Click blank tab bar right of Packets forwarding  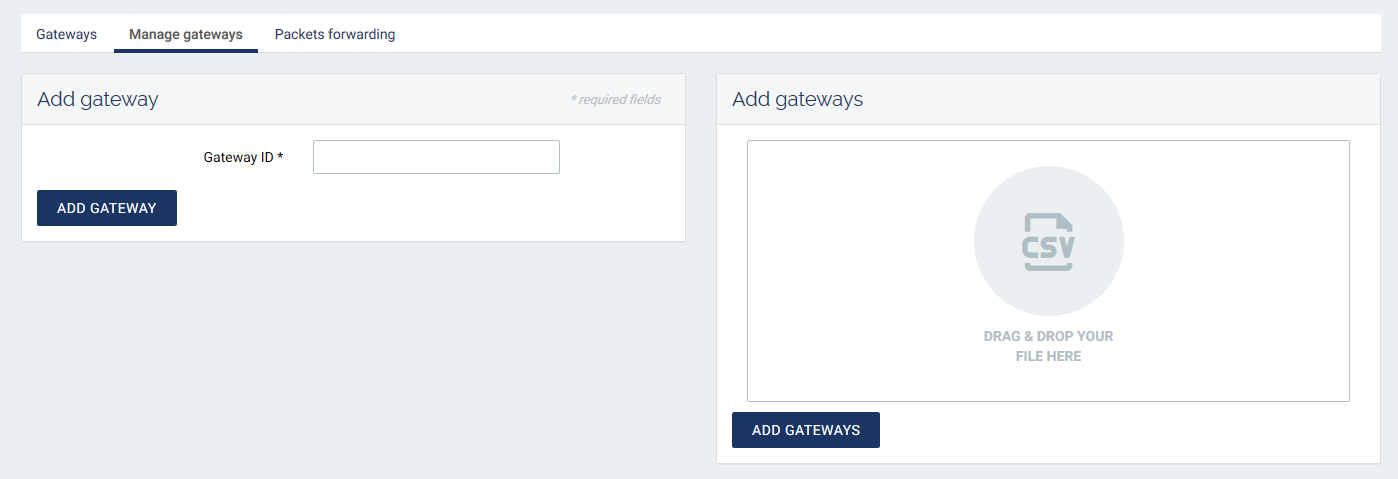pos(850,34)
